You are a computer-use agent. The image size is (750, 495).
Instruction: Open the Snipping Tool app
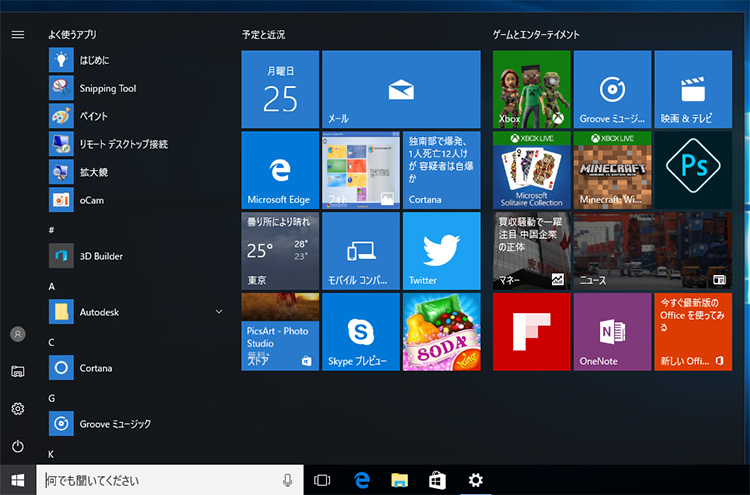click(x=107, y=88)
